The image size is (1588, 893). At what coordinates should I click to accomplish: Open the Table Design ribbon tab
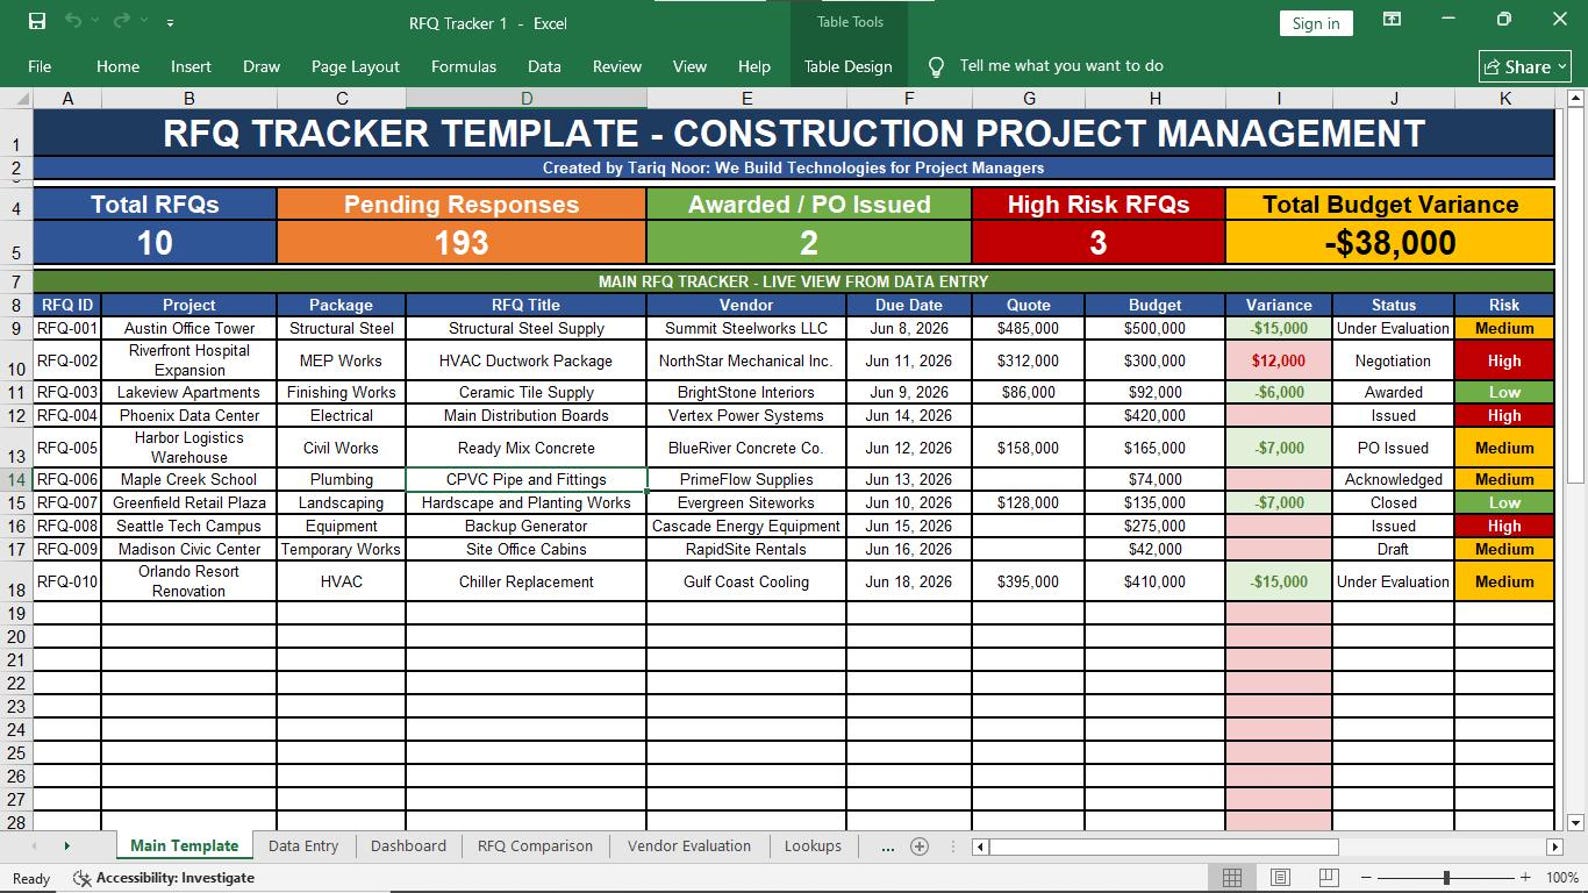tap(848, 66)
